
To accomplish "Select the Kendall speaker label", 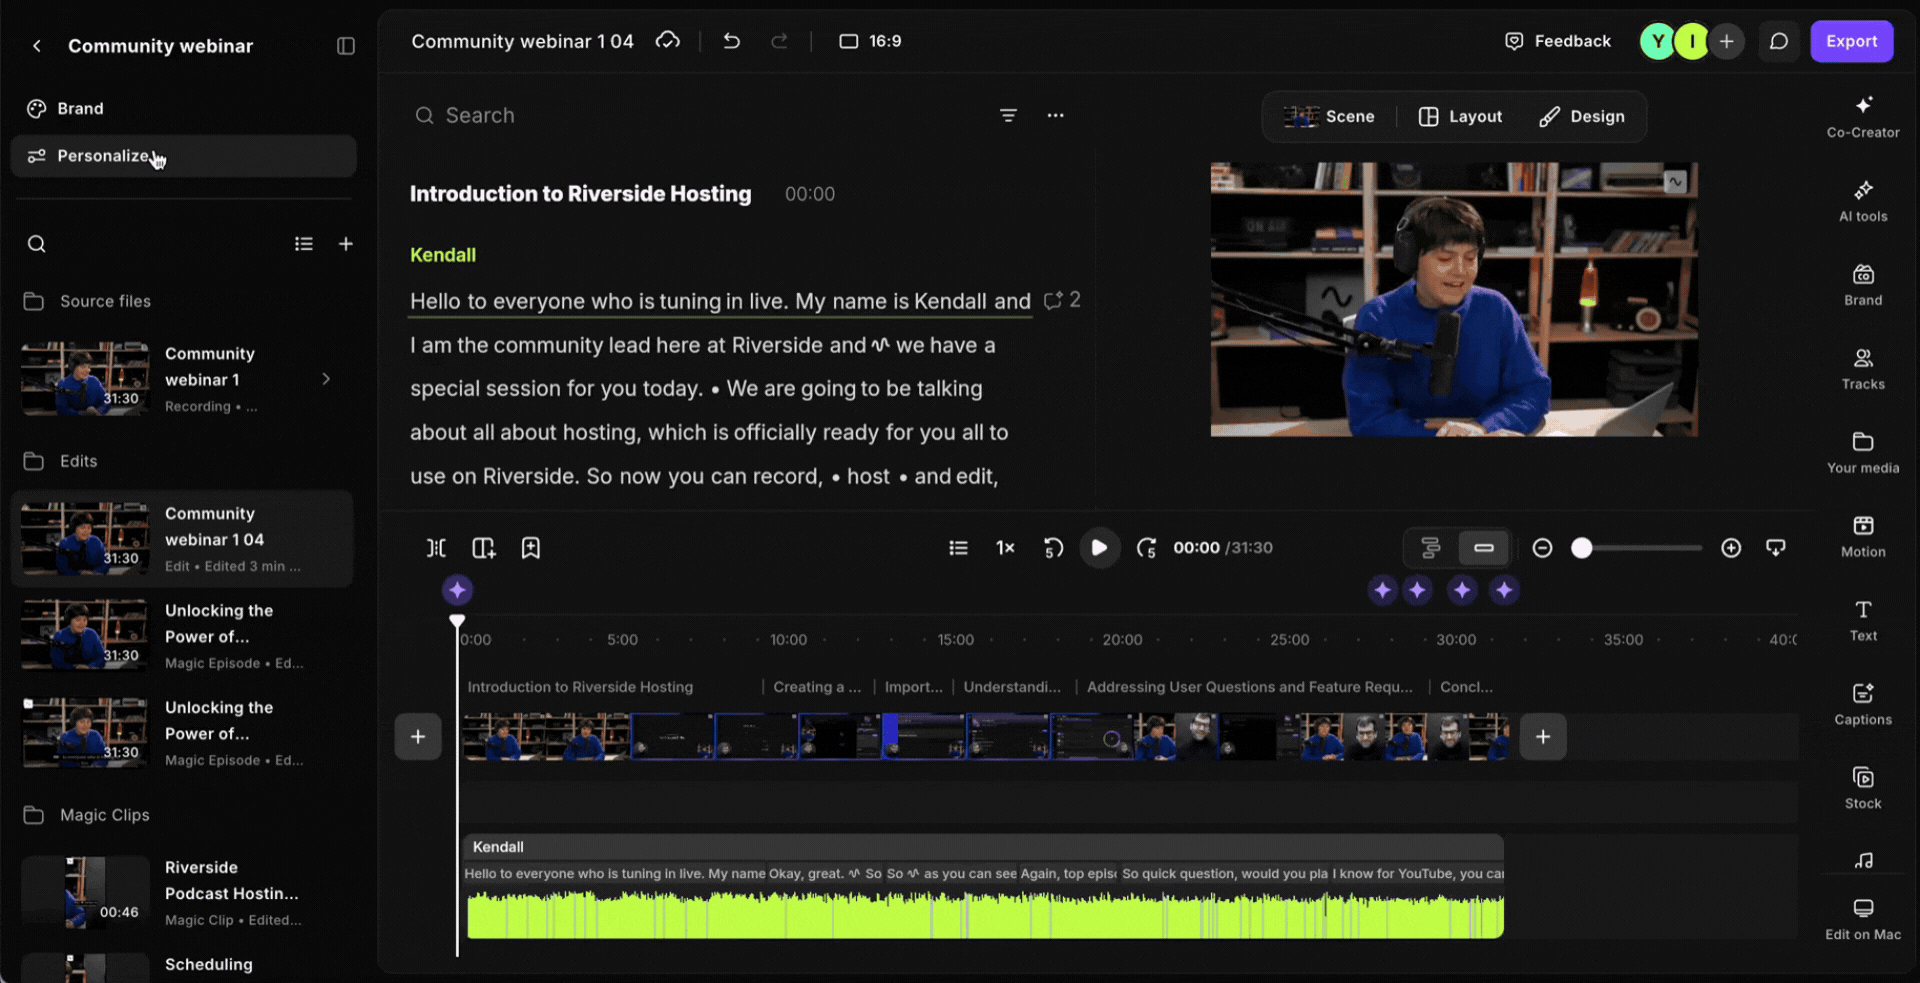I will point(443,255).
